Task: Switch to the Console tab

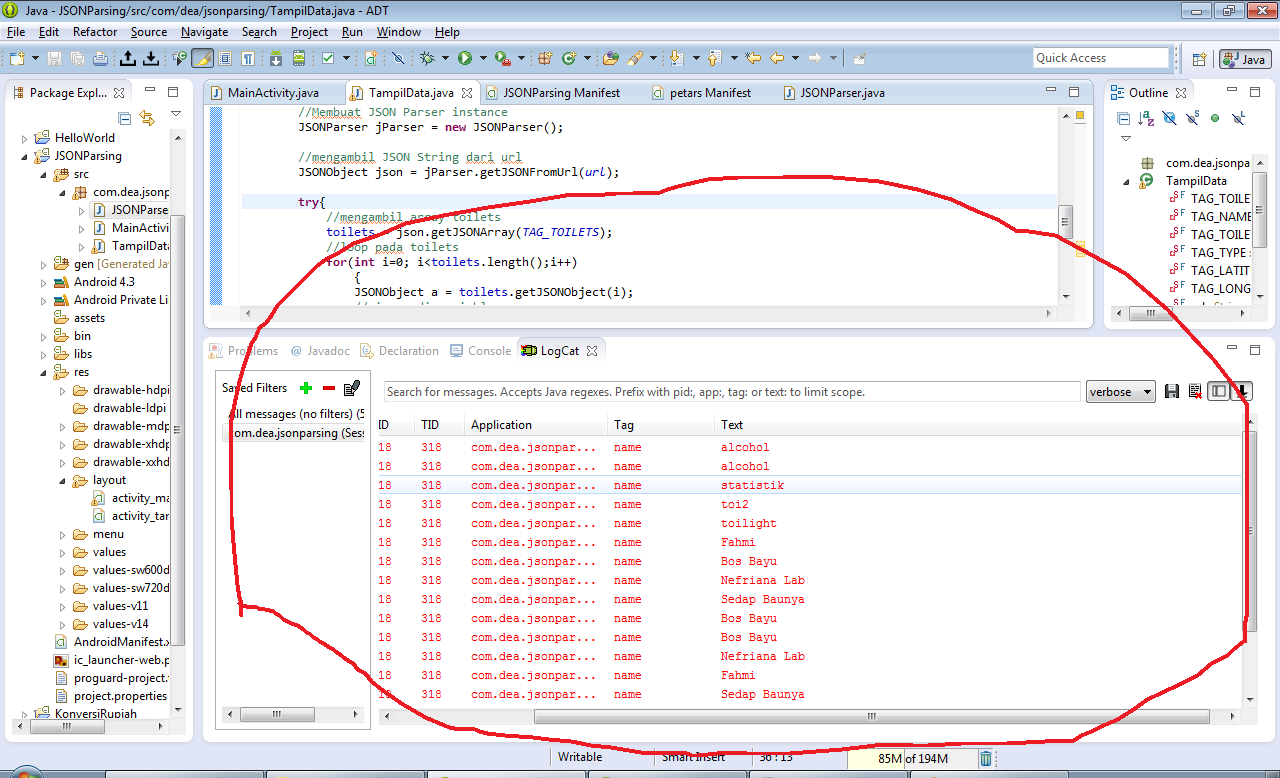Action: (481, 351)
